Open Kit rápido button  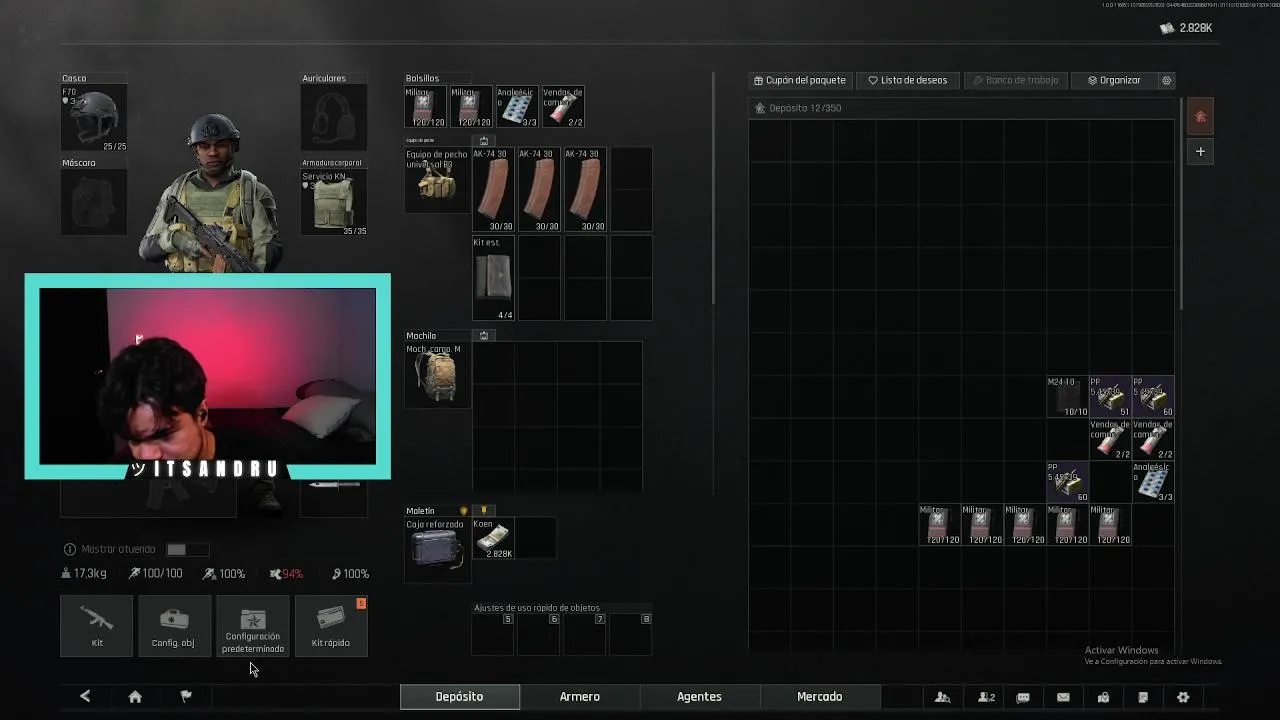331,626
